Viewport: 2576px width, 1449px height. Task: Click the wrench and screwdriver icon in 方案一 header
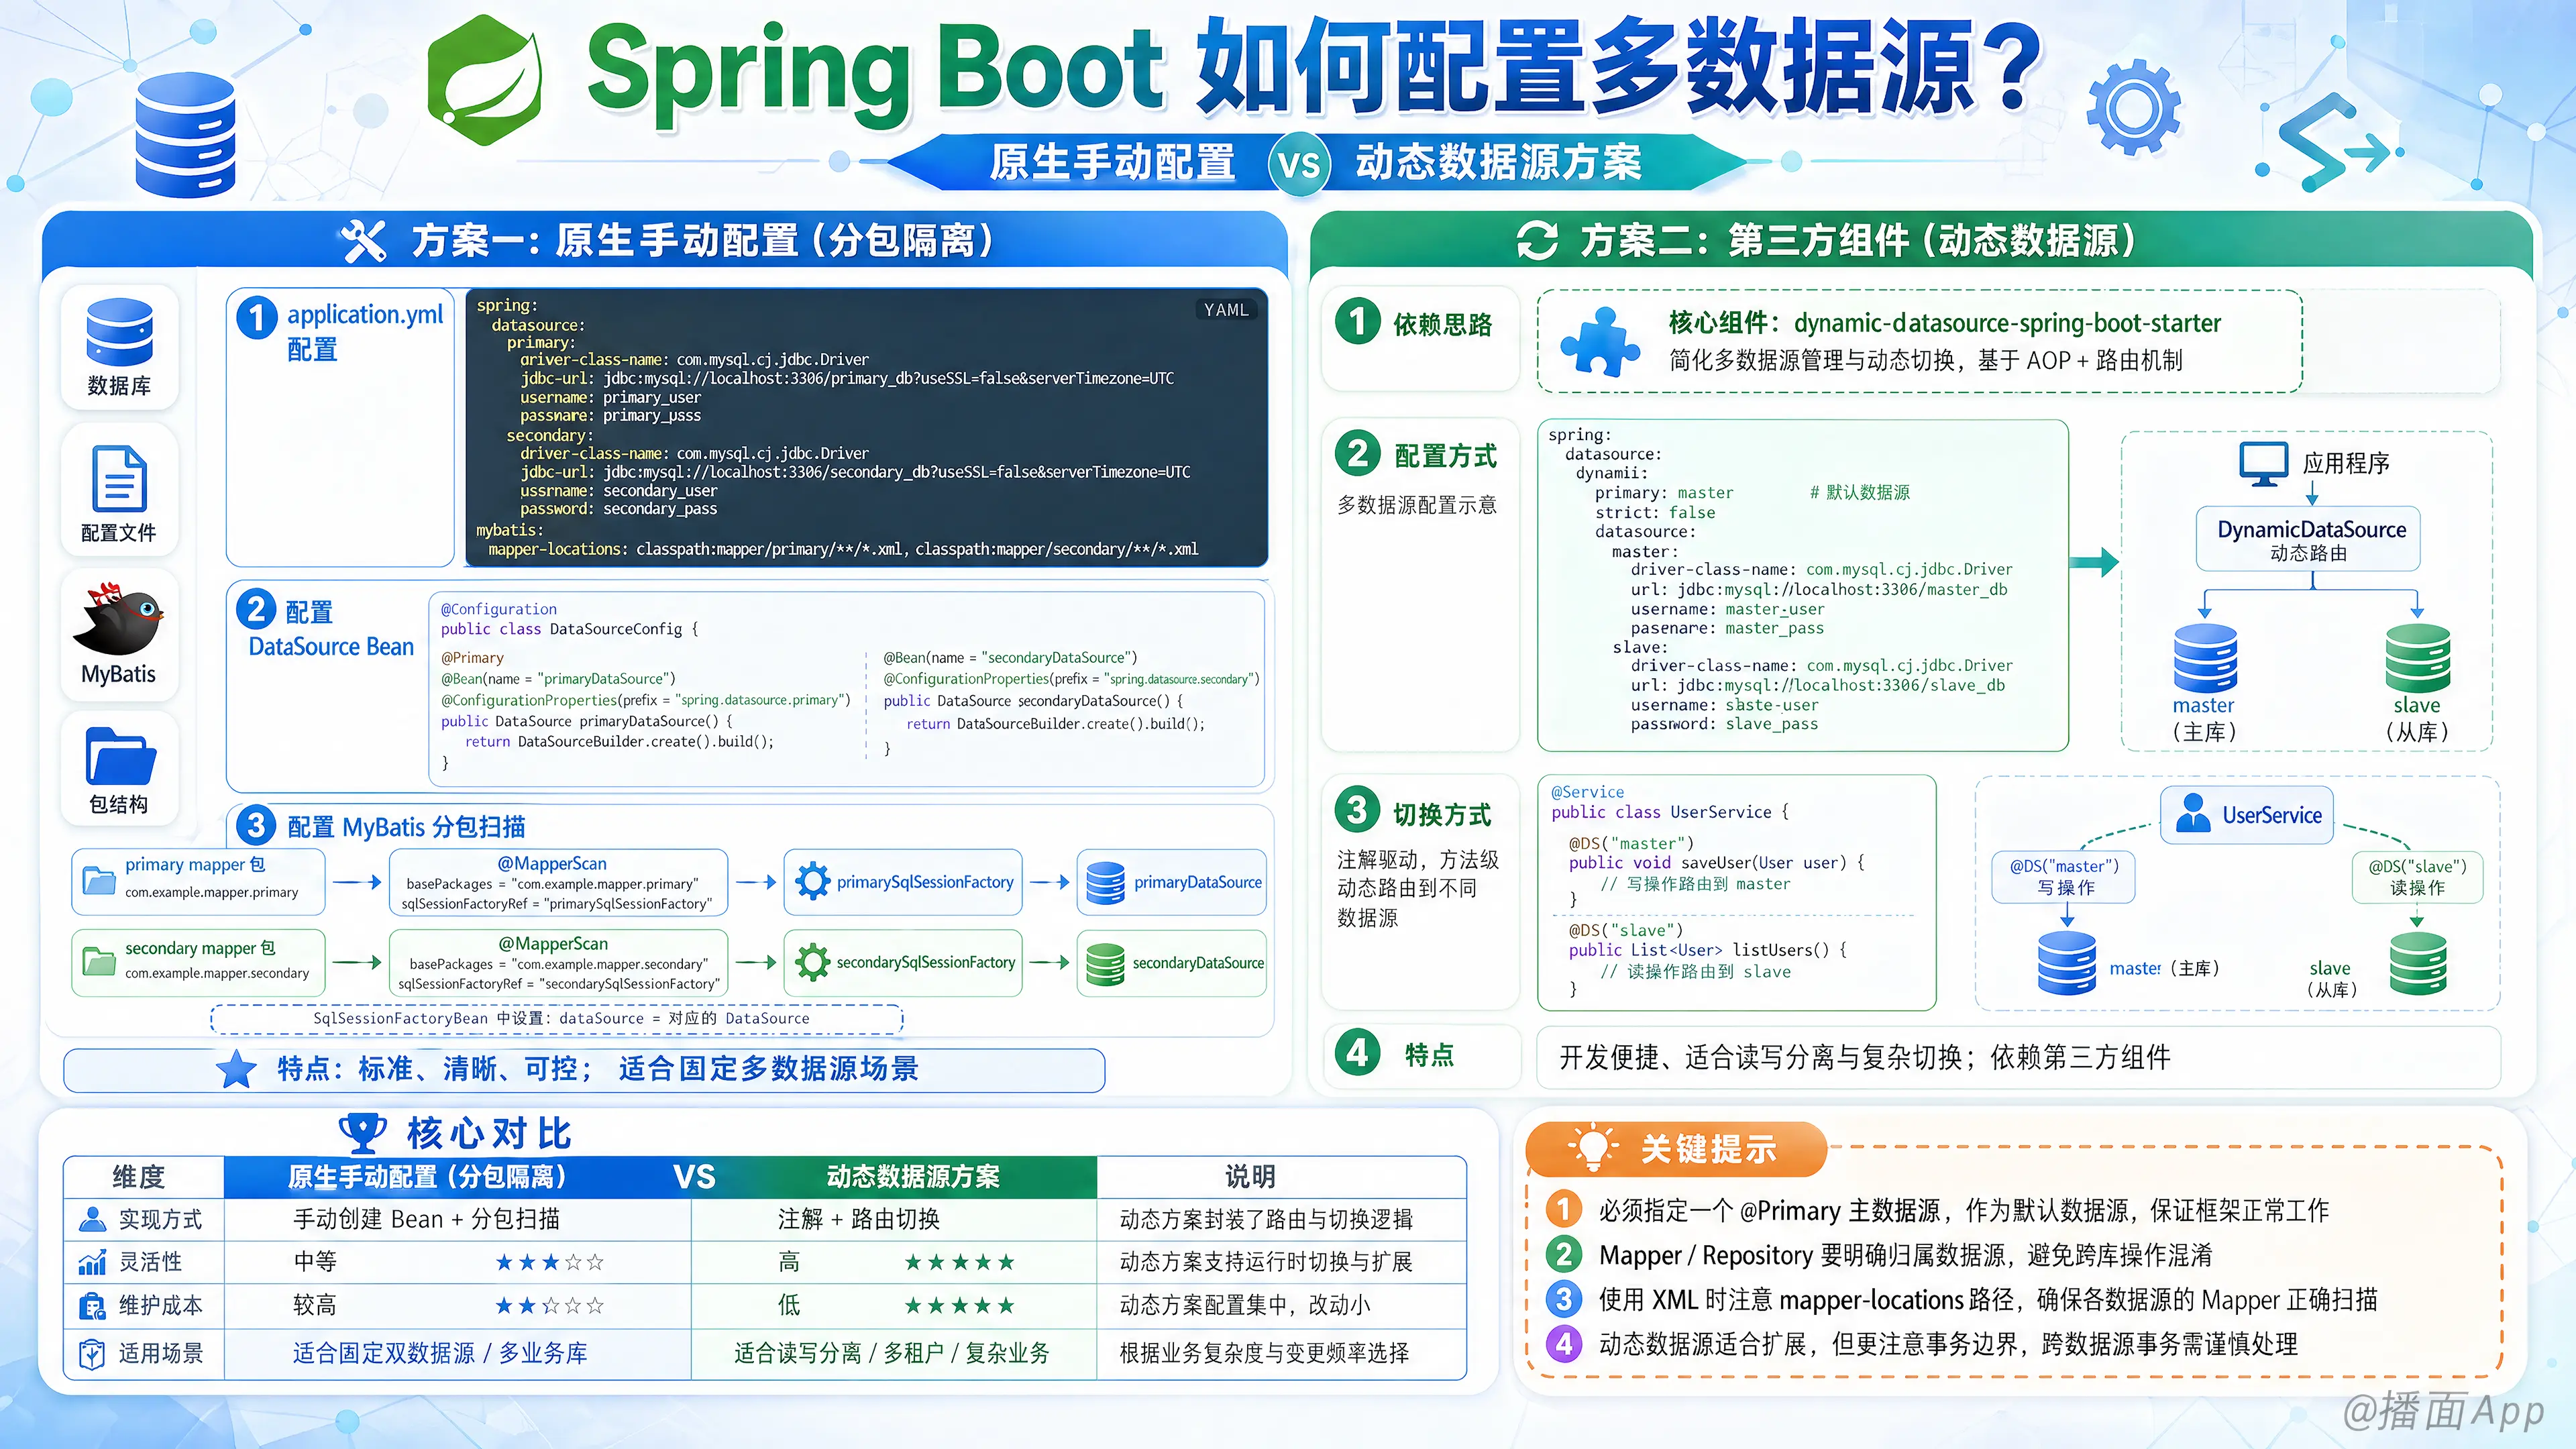[363, 241]
